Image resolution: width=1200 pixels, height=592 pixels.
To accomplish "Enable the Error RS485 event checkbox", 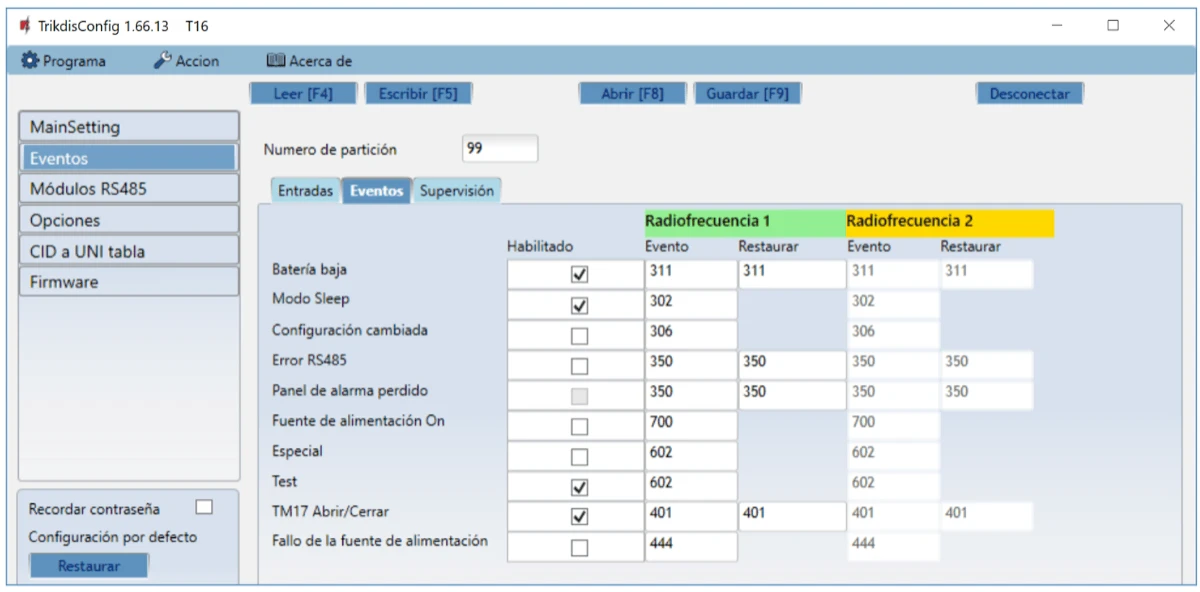I will coord(579,366).
